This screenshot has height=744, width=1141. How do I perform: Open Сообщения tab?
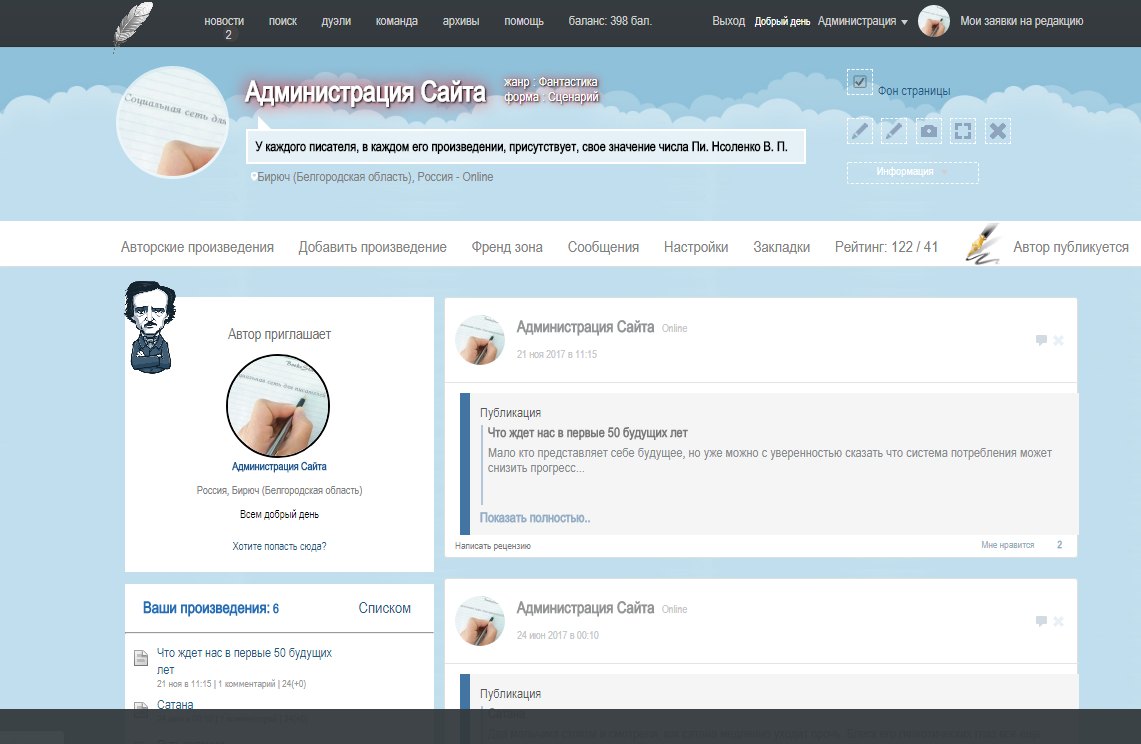coord(603,247)
